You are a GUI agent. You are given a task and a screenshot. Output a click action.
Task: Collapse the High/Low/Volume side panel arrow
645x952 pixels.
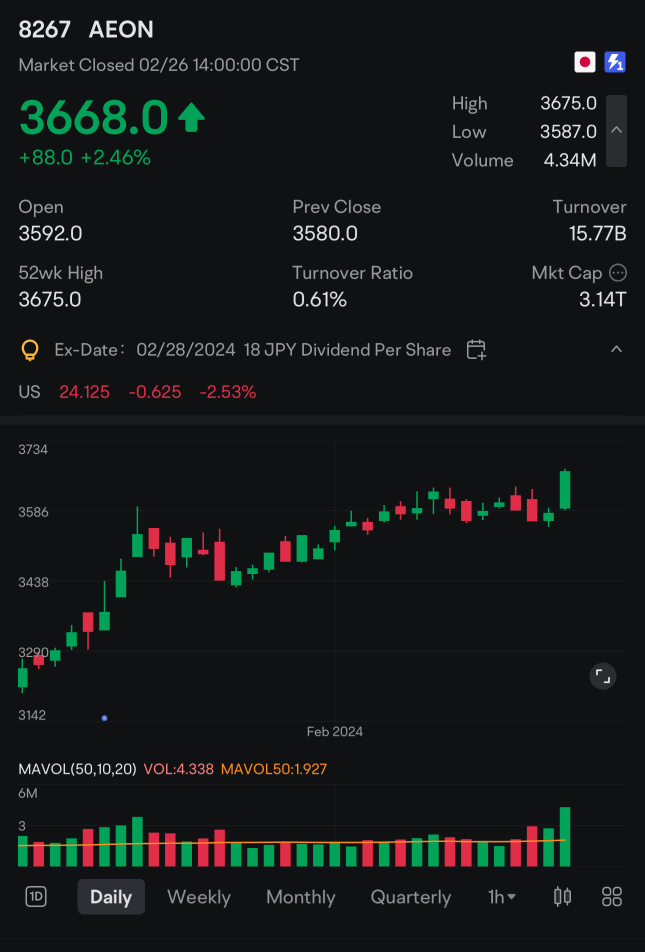616,131
